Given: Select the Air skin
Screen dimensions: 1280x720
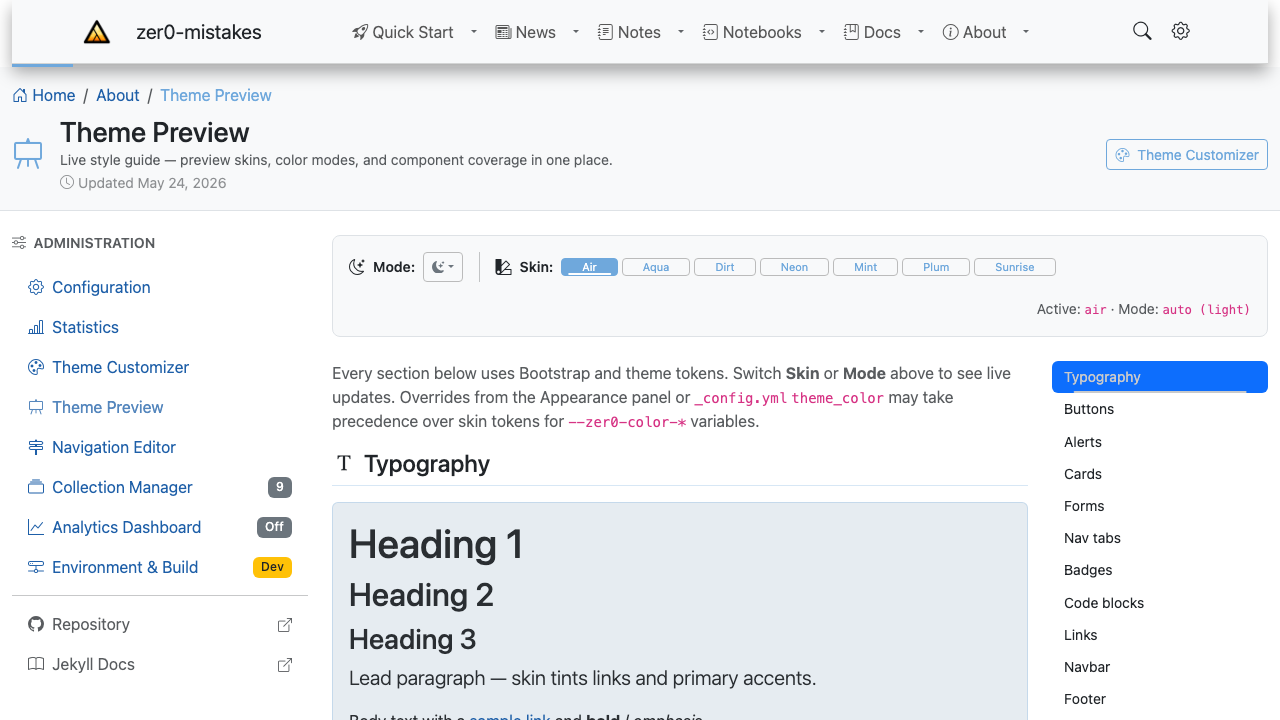Looking at the screenshot, I should 589,267.
